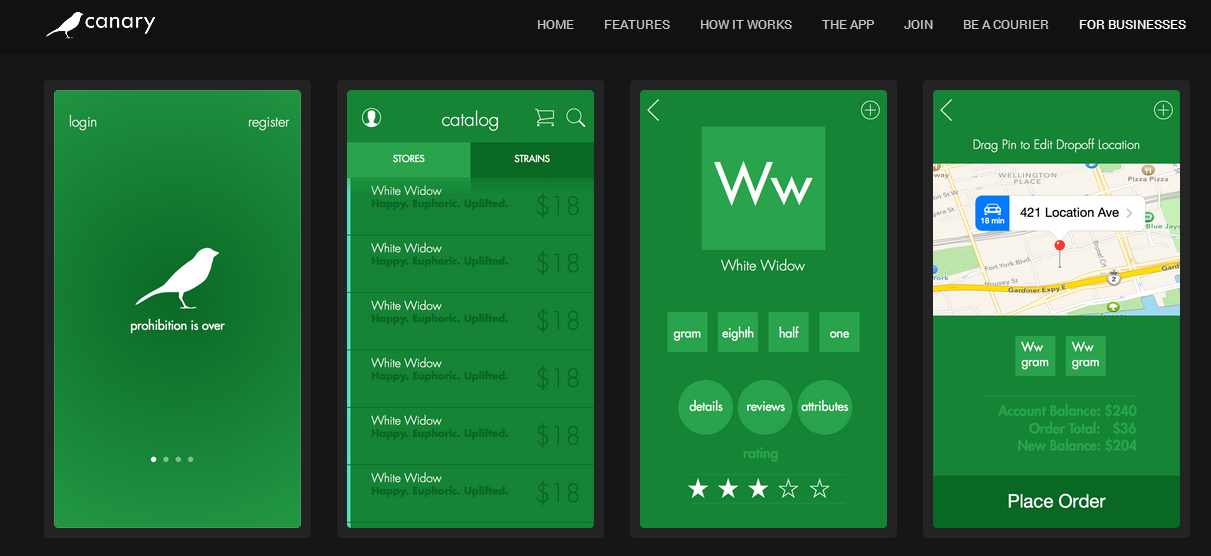
Task: Tap register on the splash screen
Action: 268,122
